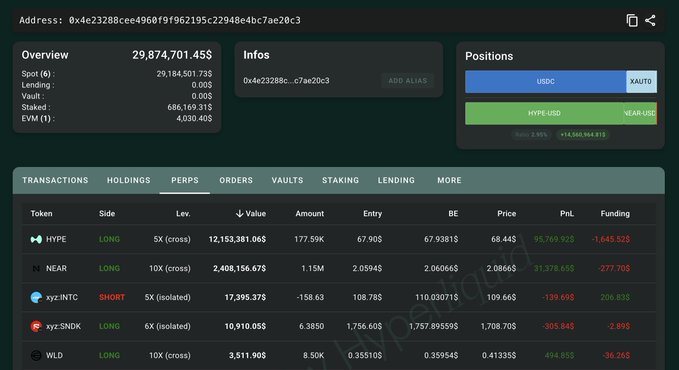Image resolution: width=679 pixels, height=370 pixels.
Task: Click the xyz:SNDK token logo icon
Action: pos(36,326)
